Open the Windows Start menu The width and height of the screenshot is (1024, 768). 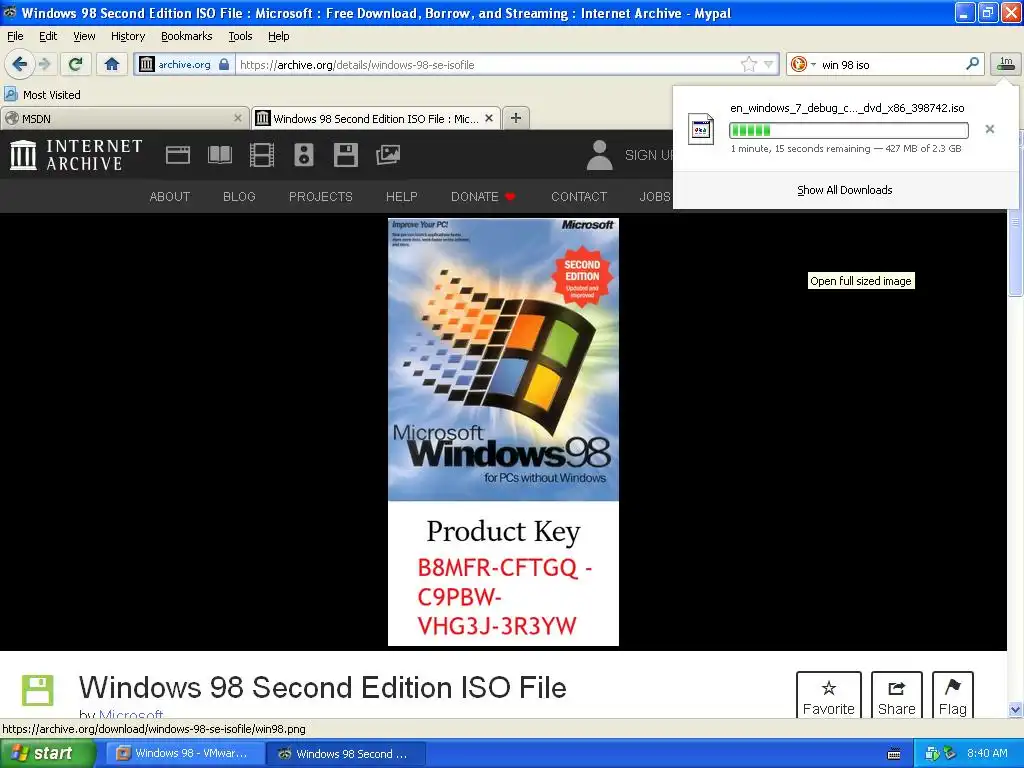(x=47, y=753)
